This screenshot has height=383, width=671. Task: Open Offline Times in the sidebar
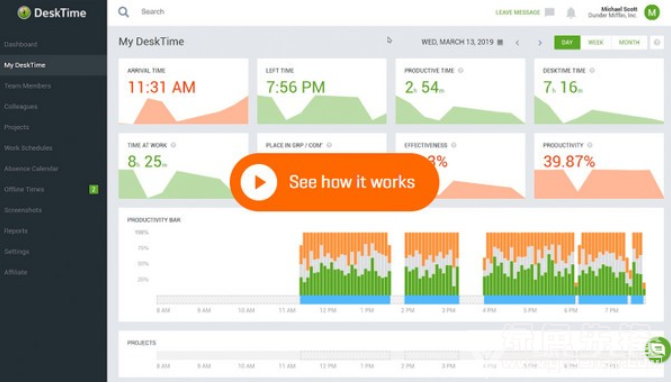click(x=24, y=190)
